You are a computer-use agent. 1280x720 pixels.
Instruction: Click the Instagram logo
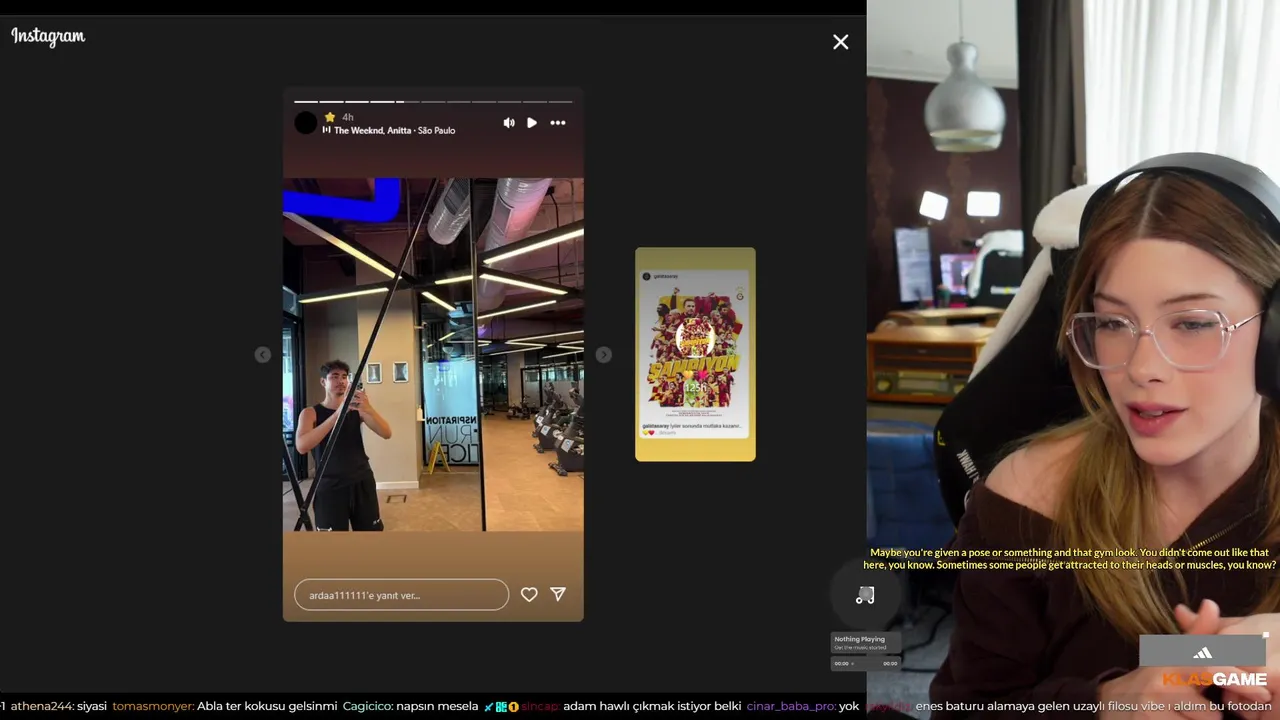[48, 36]
